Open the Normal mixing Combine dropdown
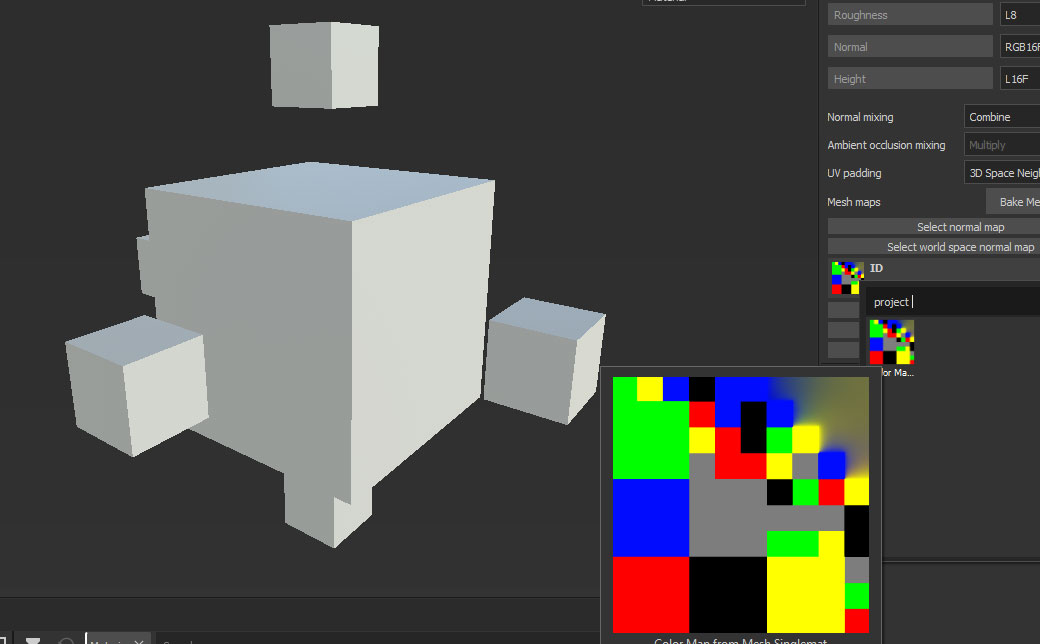This screenshot has width=1040, height=644. (1002, 117)
